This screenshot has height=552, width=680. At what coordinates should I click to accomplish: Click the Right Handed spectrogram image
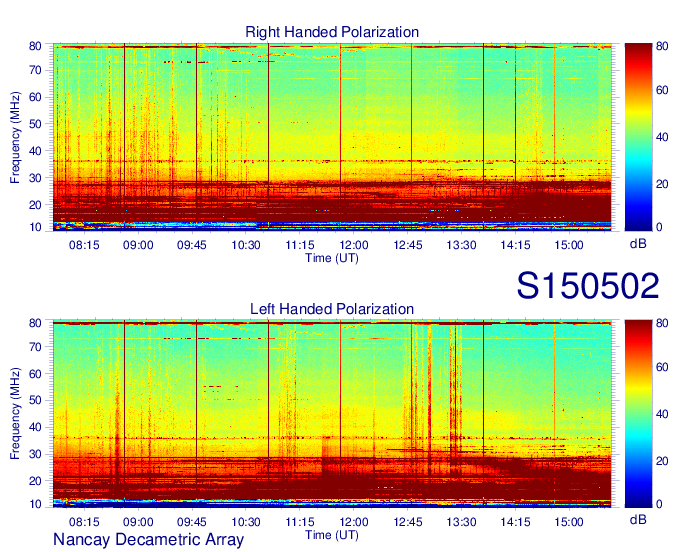[x=332, y=137]
